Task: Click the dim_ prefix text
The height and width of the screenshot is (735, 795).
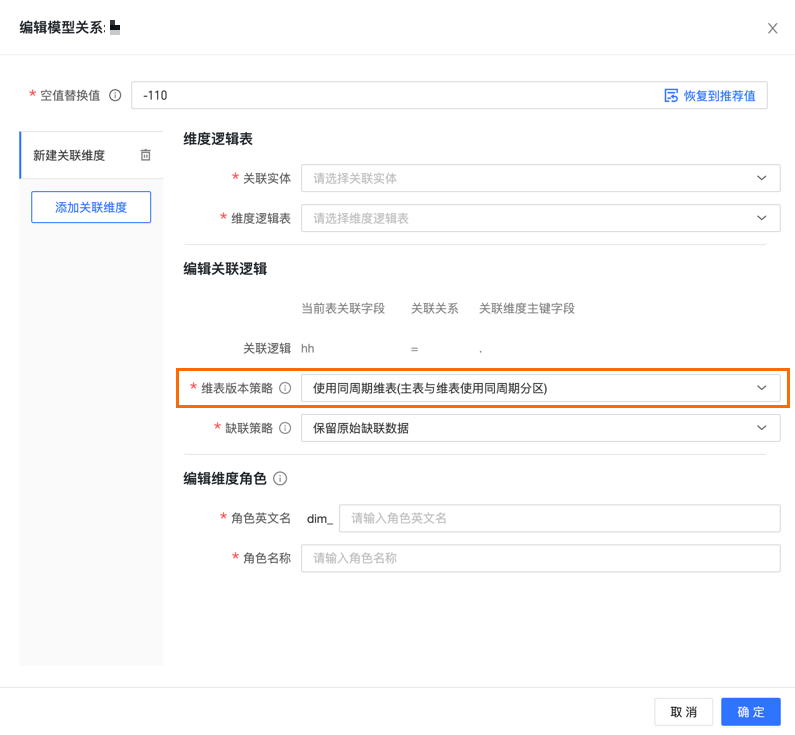Action: pyautogui.click(x=320, y=519)
